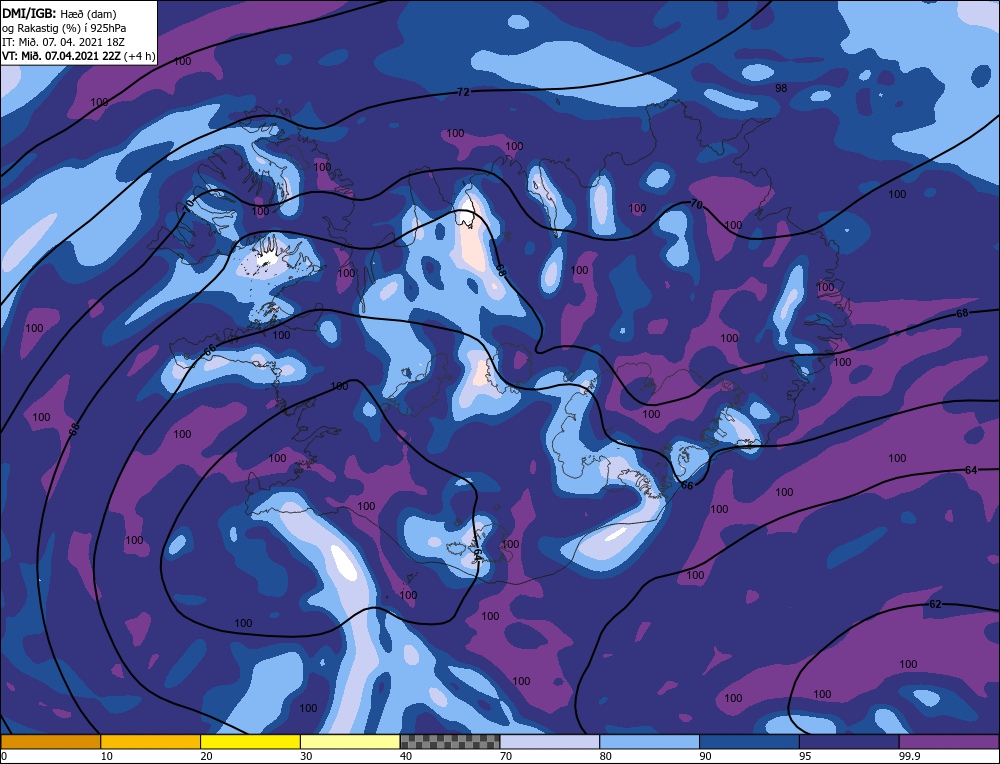Pick the bright yellow 20–30 legend swatch
Screen dimensions: 1000x764
250,742
